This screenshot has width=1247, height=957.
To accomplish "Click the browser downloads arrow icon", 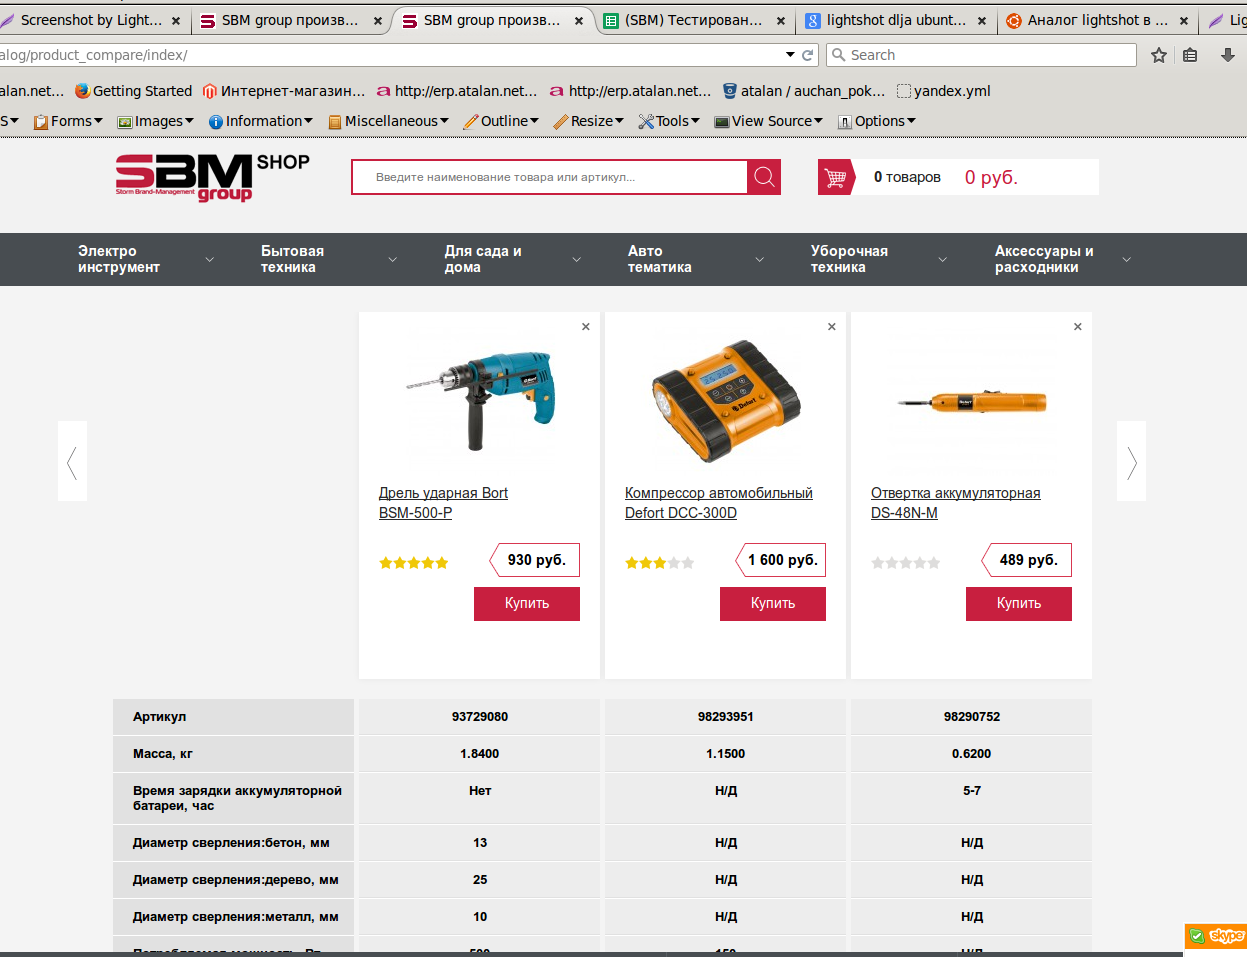I will click(1228, 55).
